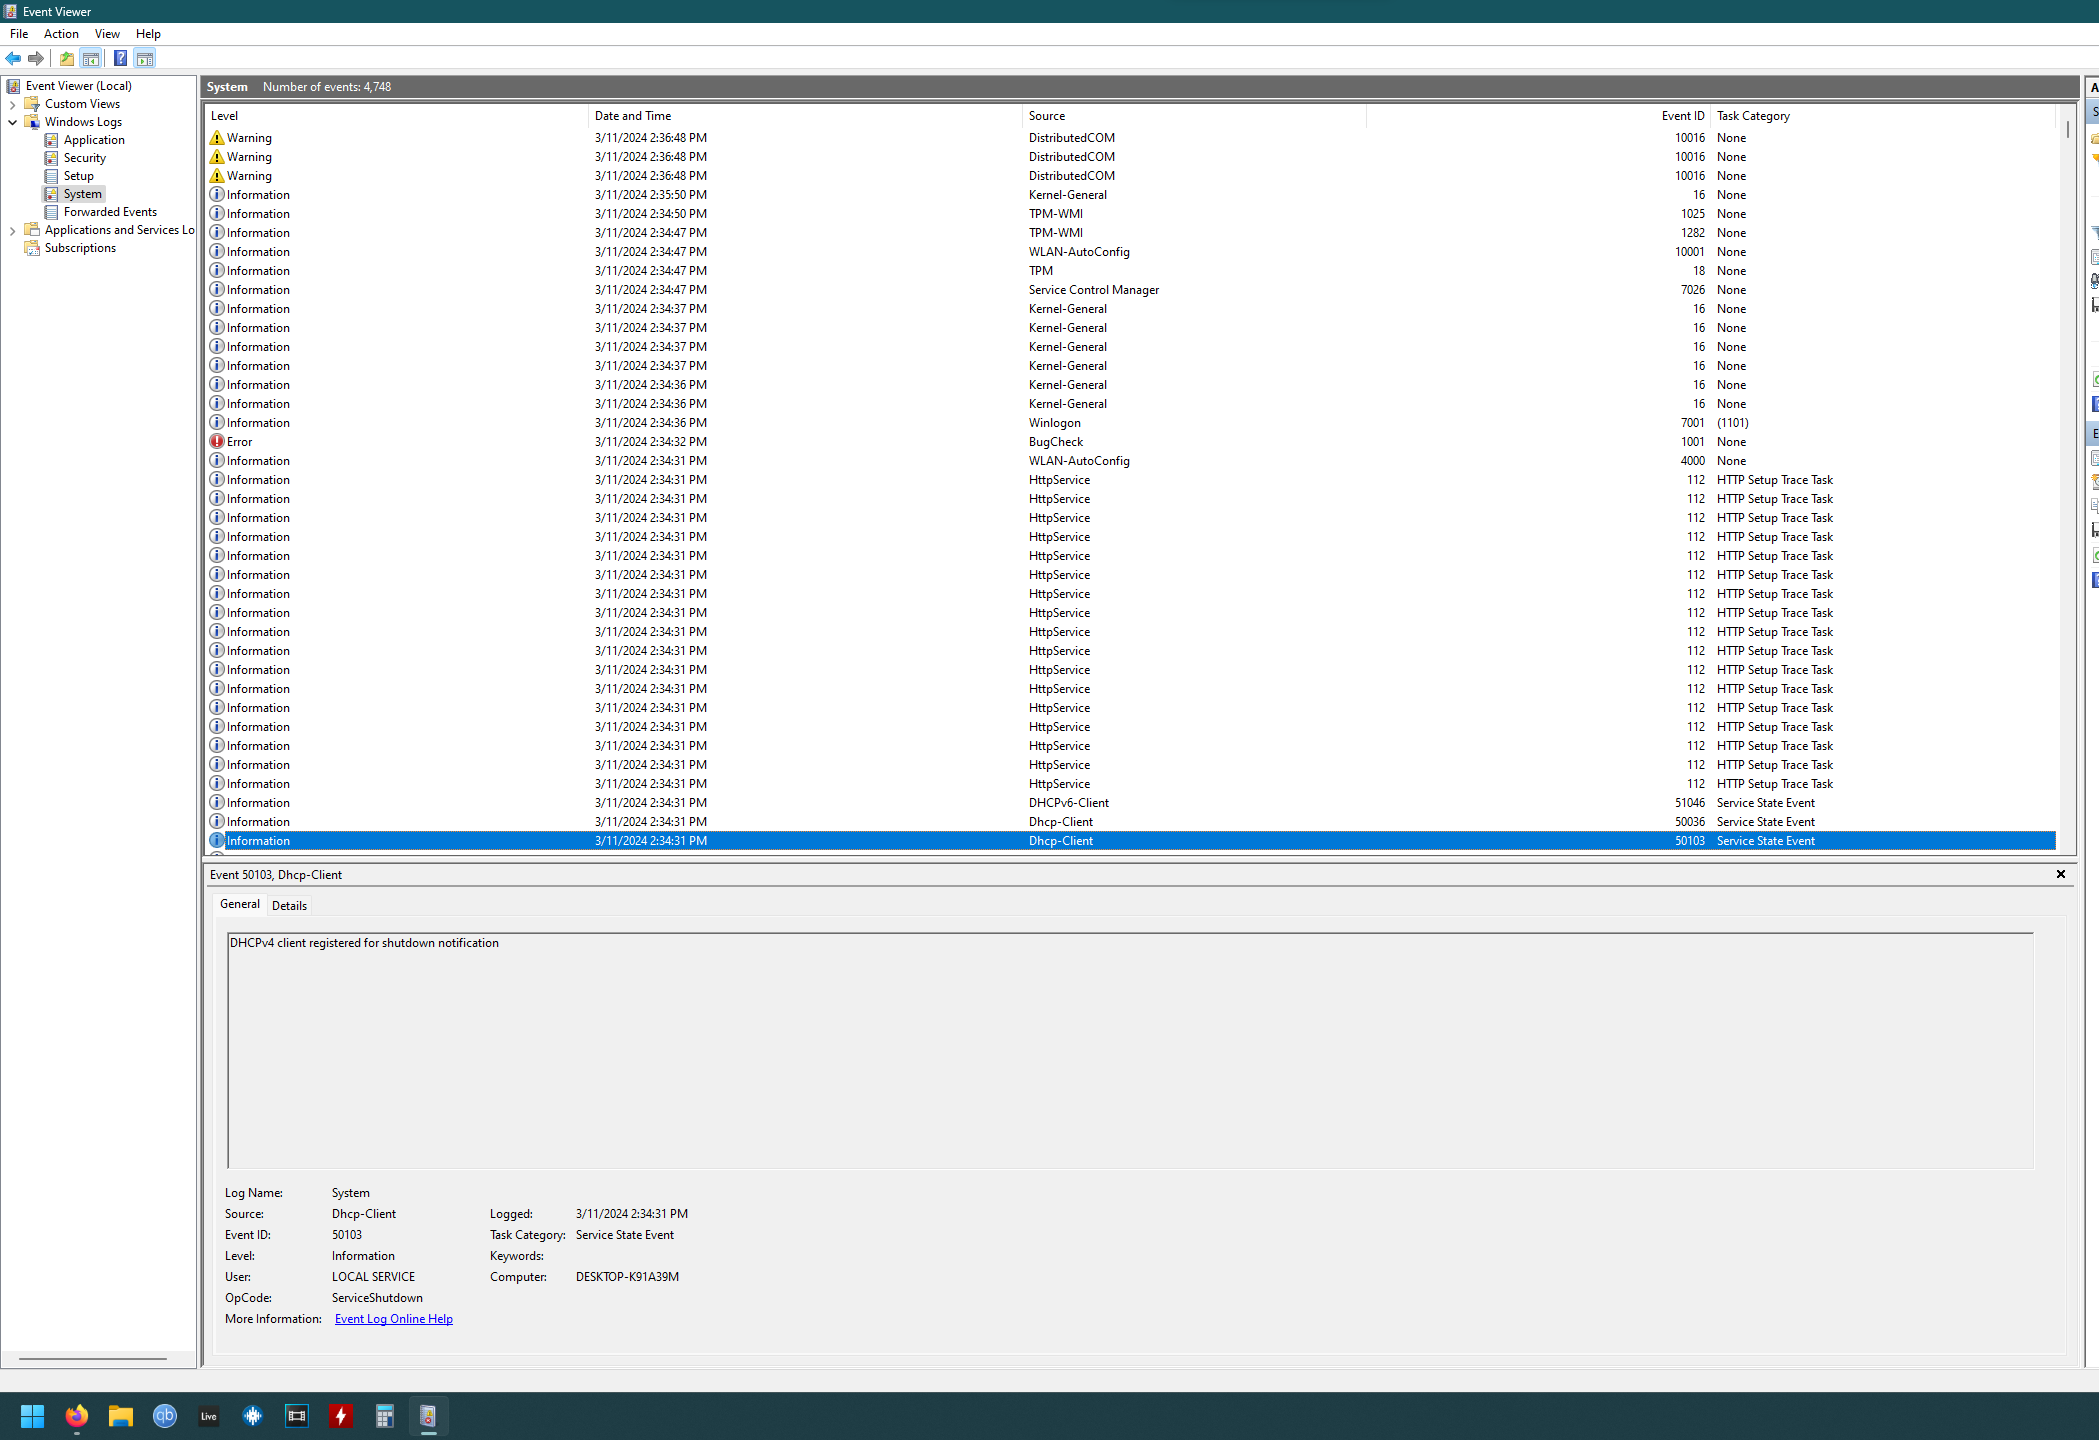Open the Event Log Online Help link
The width and height of the screenshot is (2099, 1440).
point(393,1319)
